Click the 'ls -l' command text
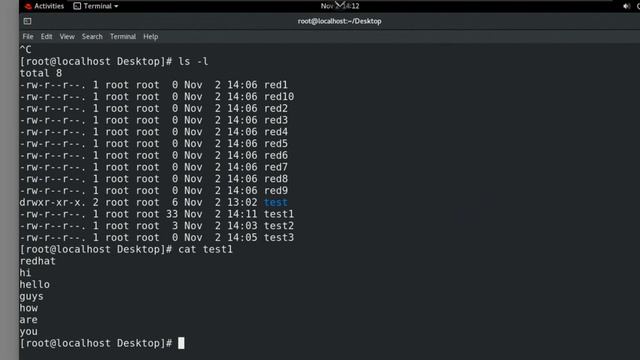This screenshot has height=360, width=640. [193, 62]
